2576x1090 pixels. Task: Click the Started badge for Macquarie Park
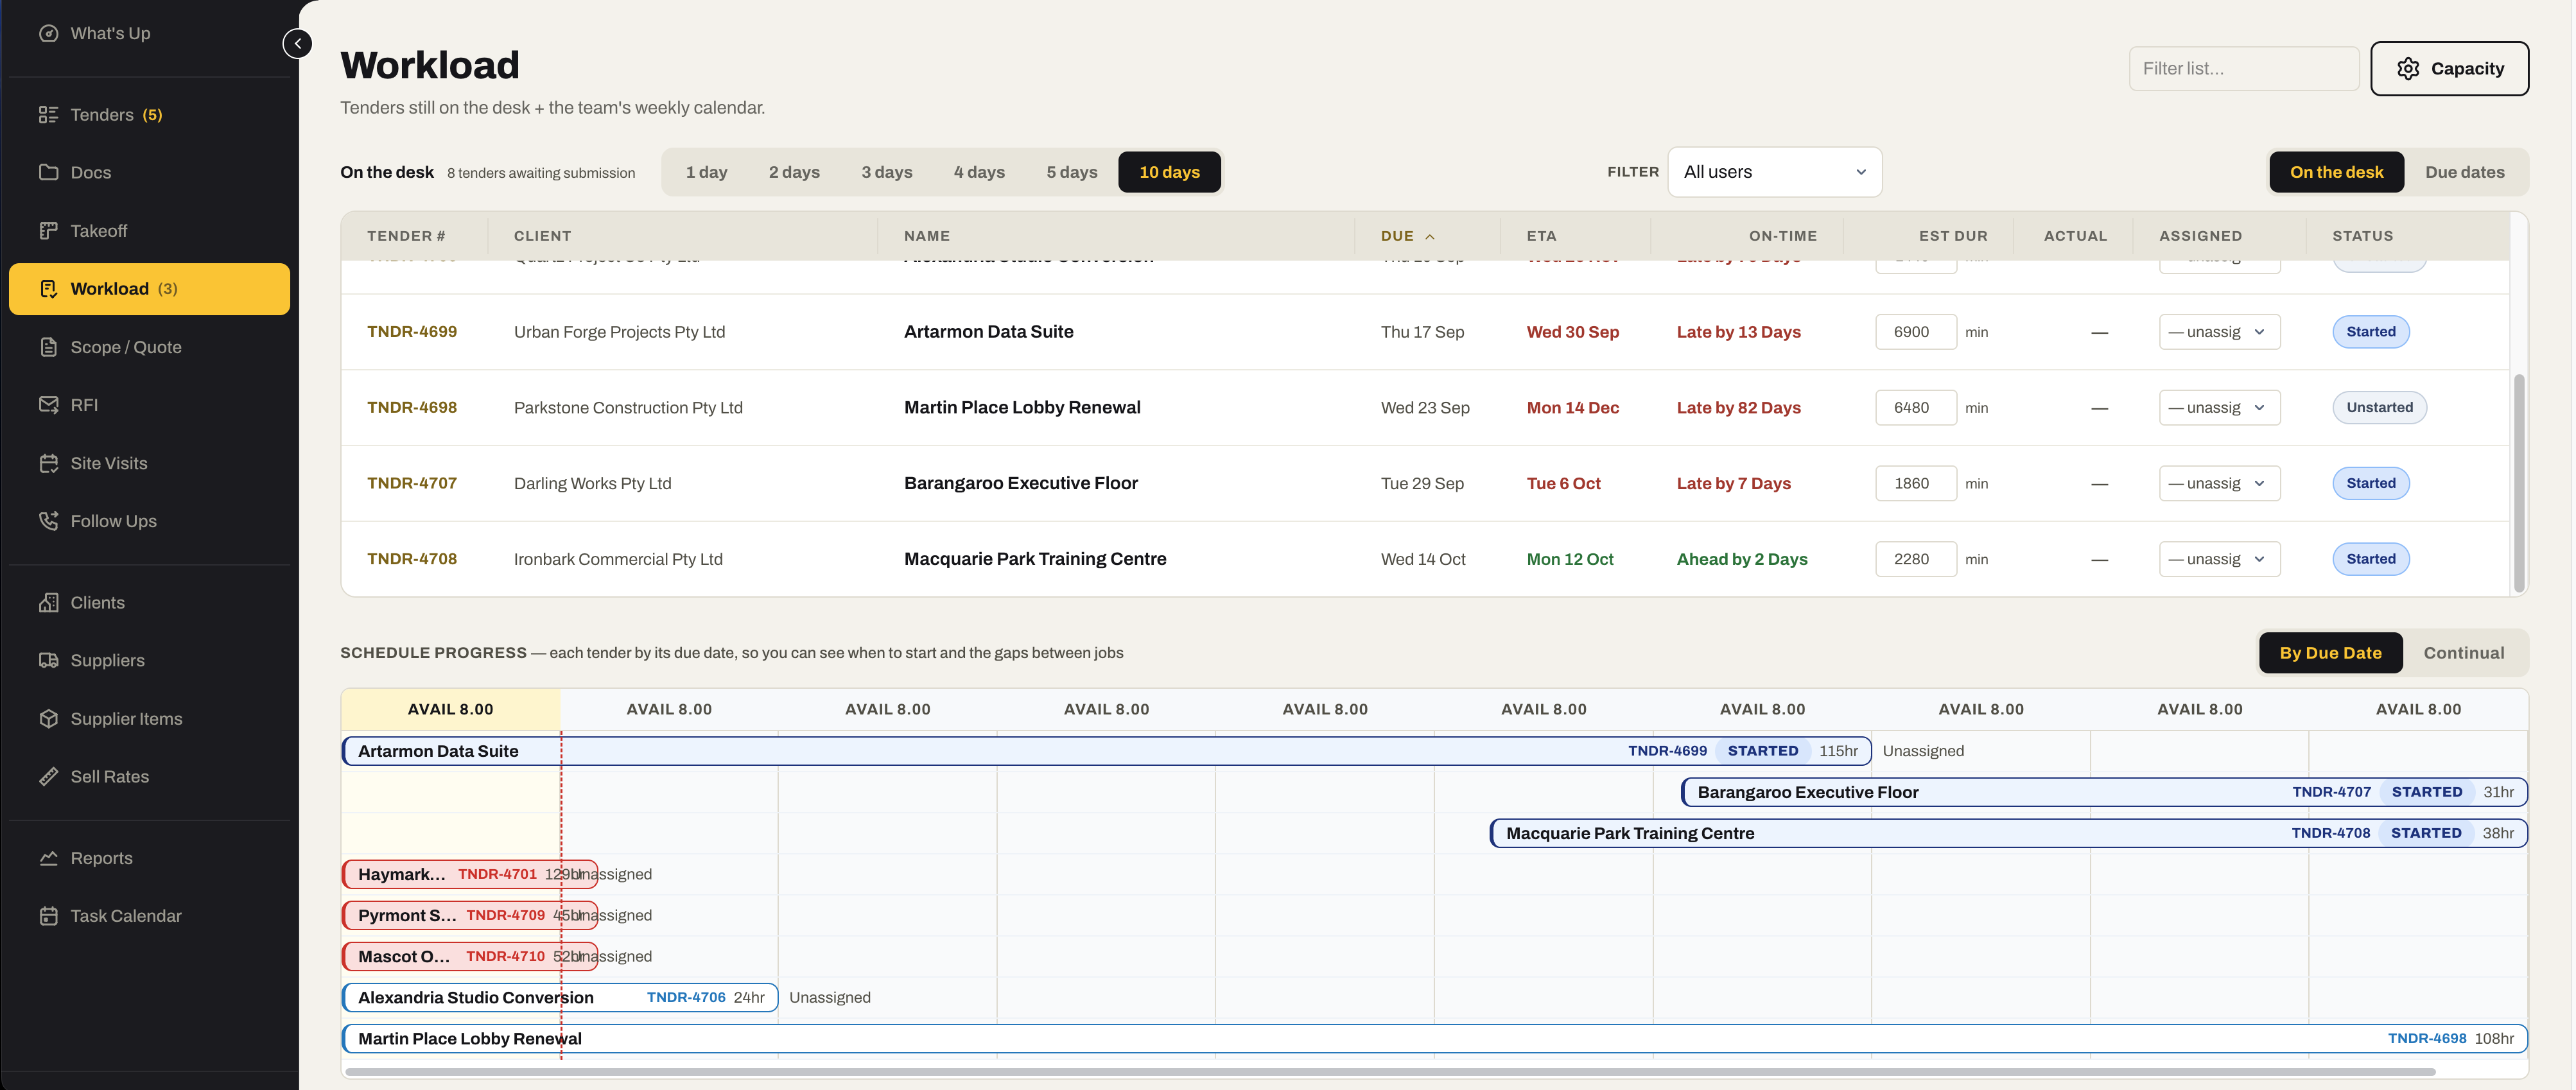pos(2370,559)
